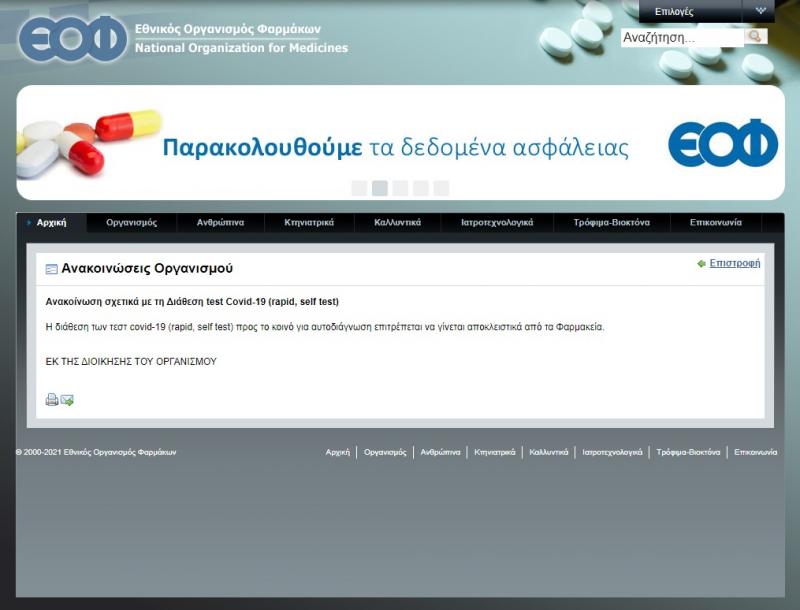Viewport: 800px width, 610px height.
Task: Open the Επικοινωνία main menu tab
Action: click(716, 223)
